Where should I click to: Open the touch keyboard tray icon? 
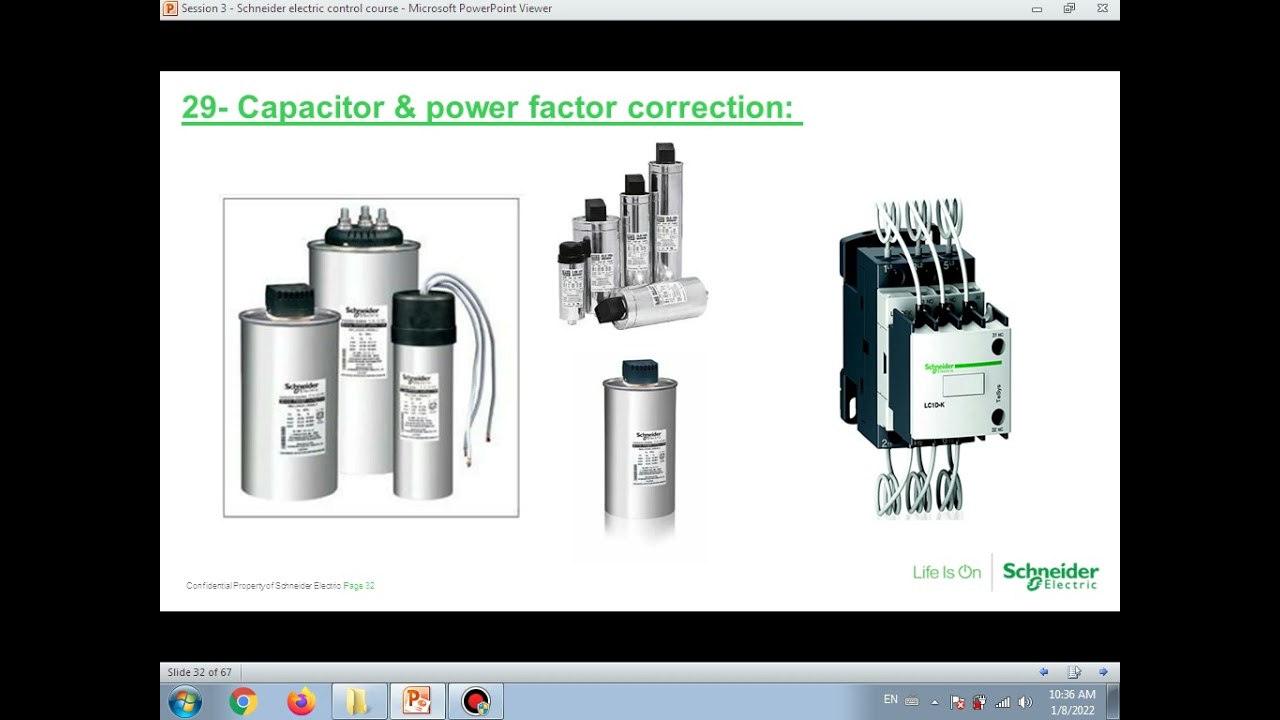click(912, 702)
